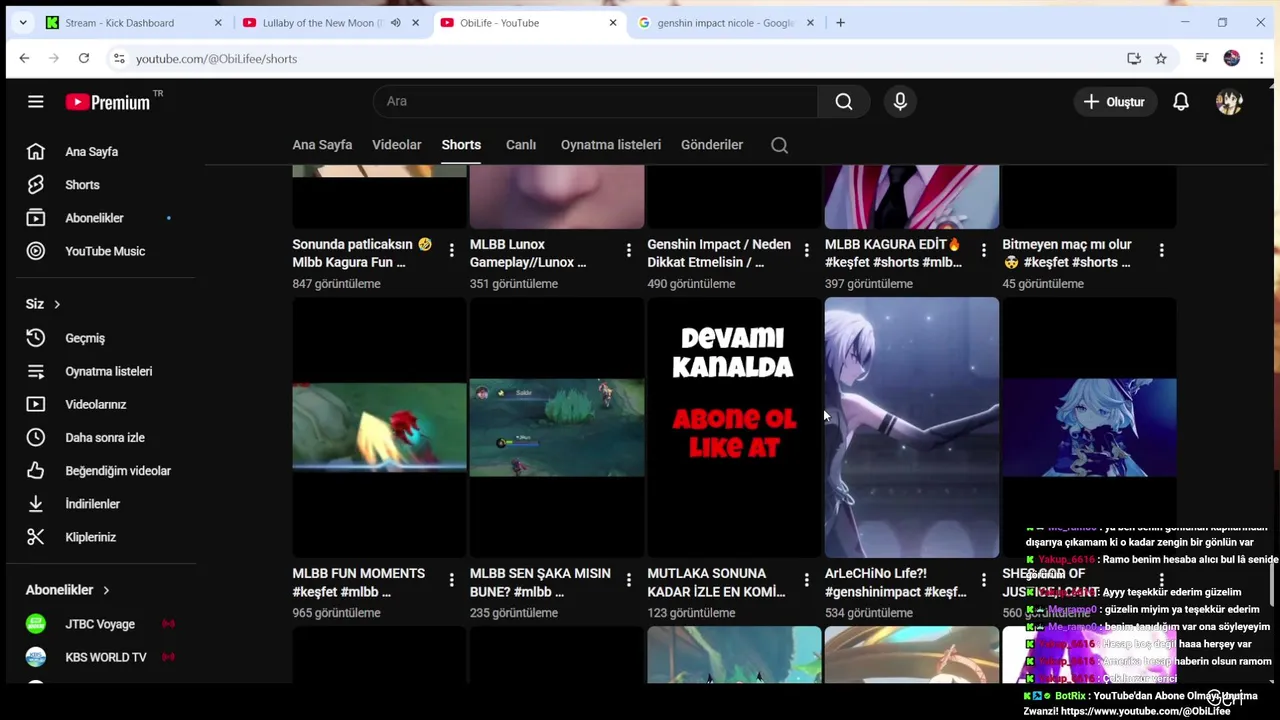Switch to genshin impact nicole Google tab

(x=727, y=23)
